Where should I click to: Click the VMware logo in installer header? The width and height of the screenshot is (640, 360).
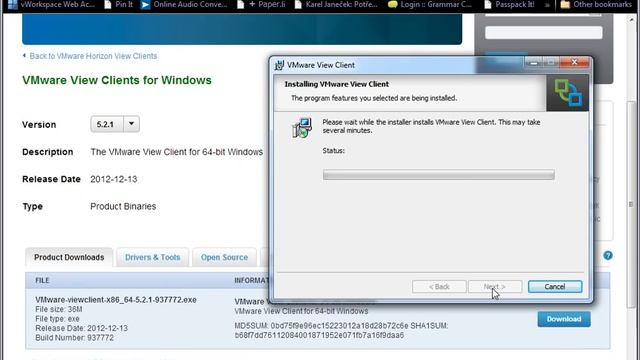(568, 93)
